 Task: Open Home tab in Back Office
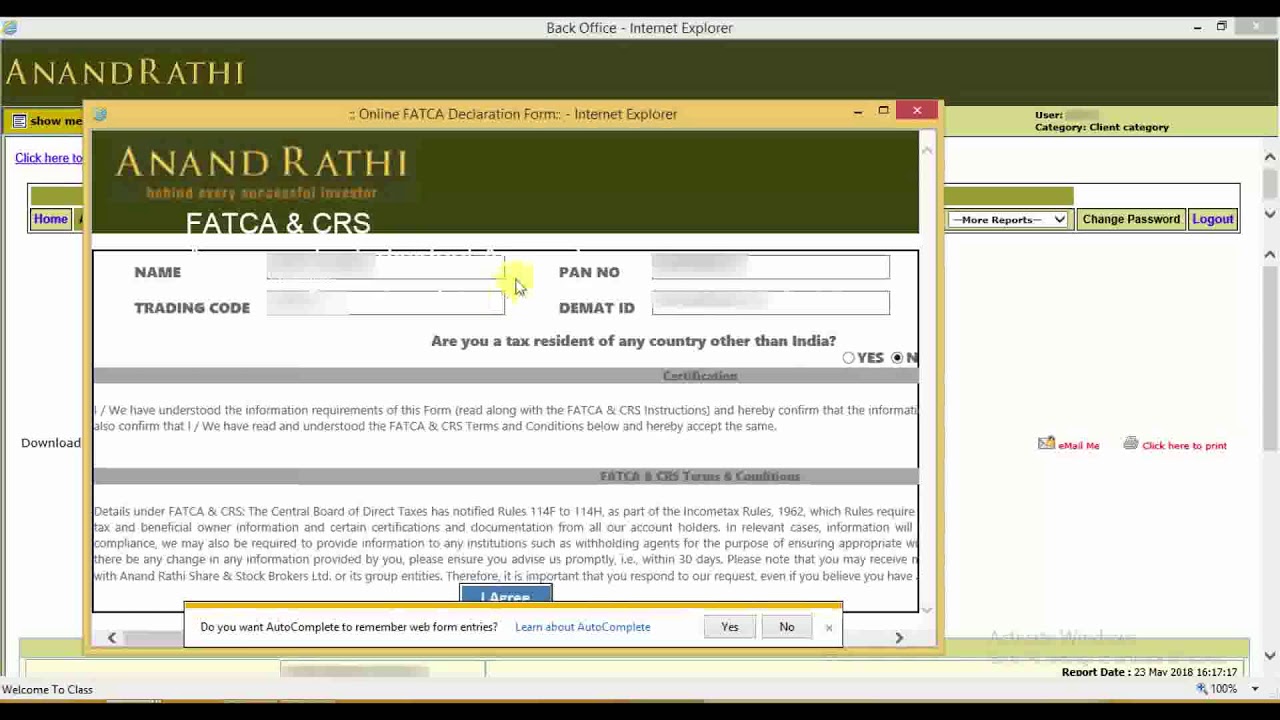click(x=50, y=219)
